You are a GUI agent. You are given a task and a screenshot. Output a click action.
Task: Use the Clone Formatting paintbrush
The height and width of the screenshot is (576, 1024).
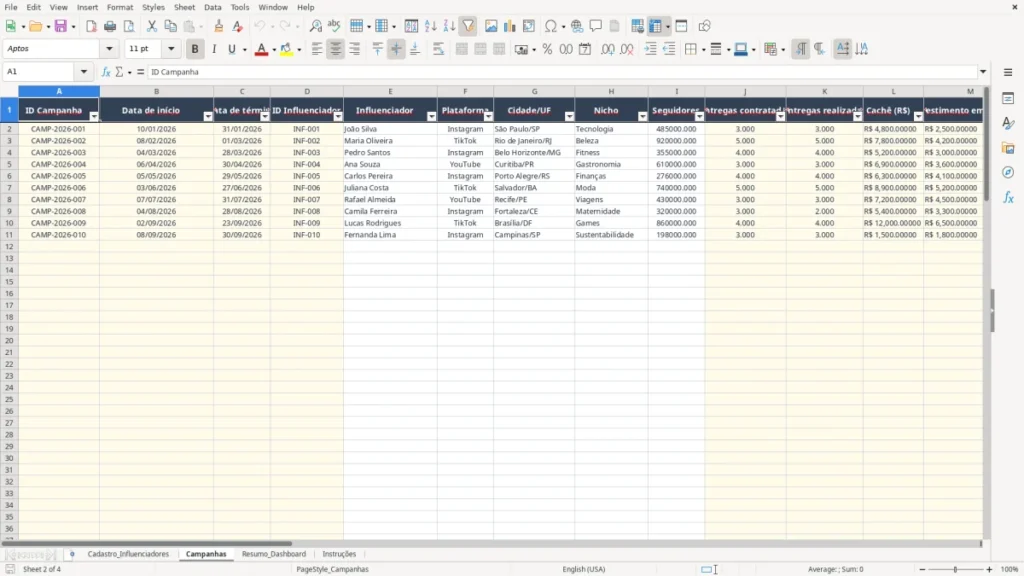[x=218, y=26]
